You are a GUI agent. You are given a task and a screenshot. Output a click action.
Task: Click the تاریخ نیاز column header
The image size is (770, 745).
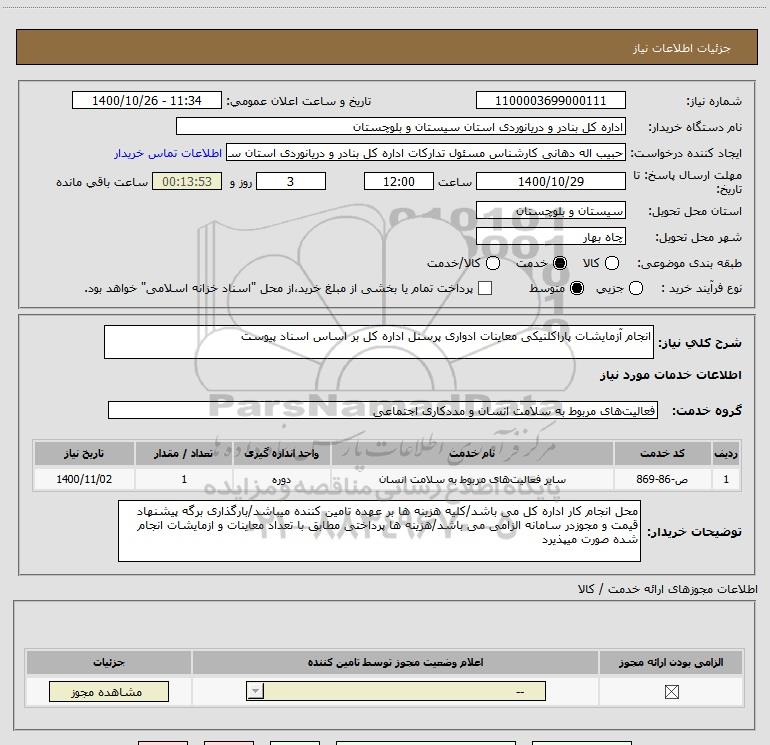[x=84, y=453]
